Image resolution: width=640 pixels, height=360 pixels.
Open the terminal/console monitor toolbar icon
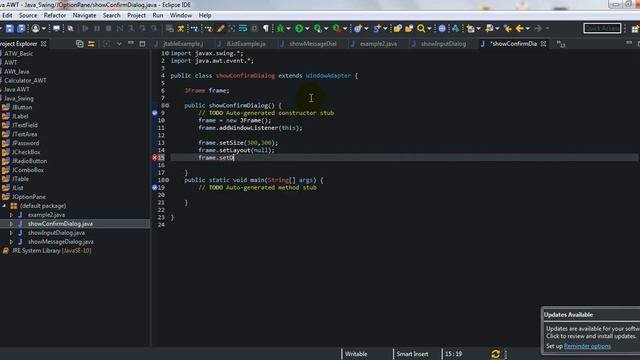[56, 28]
